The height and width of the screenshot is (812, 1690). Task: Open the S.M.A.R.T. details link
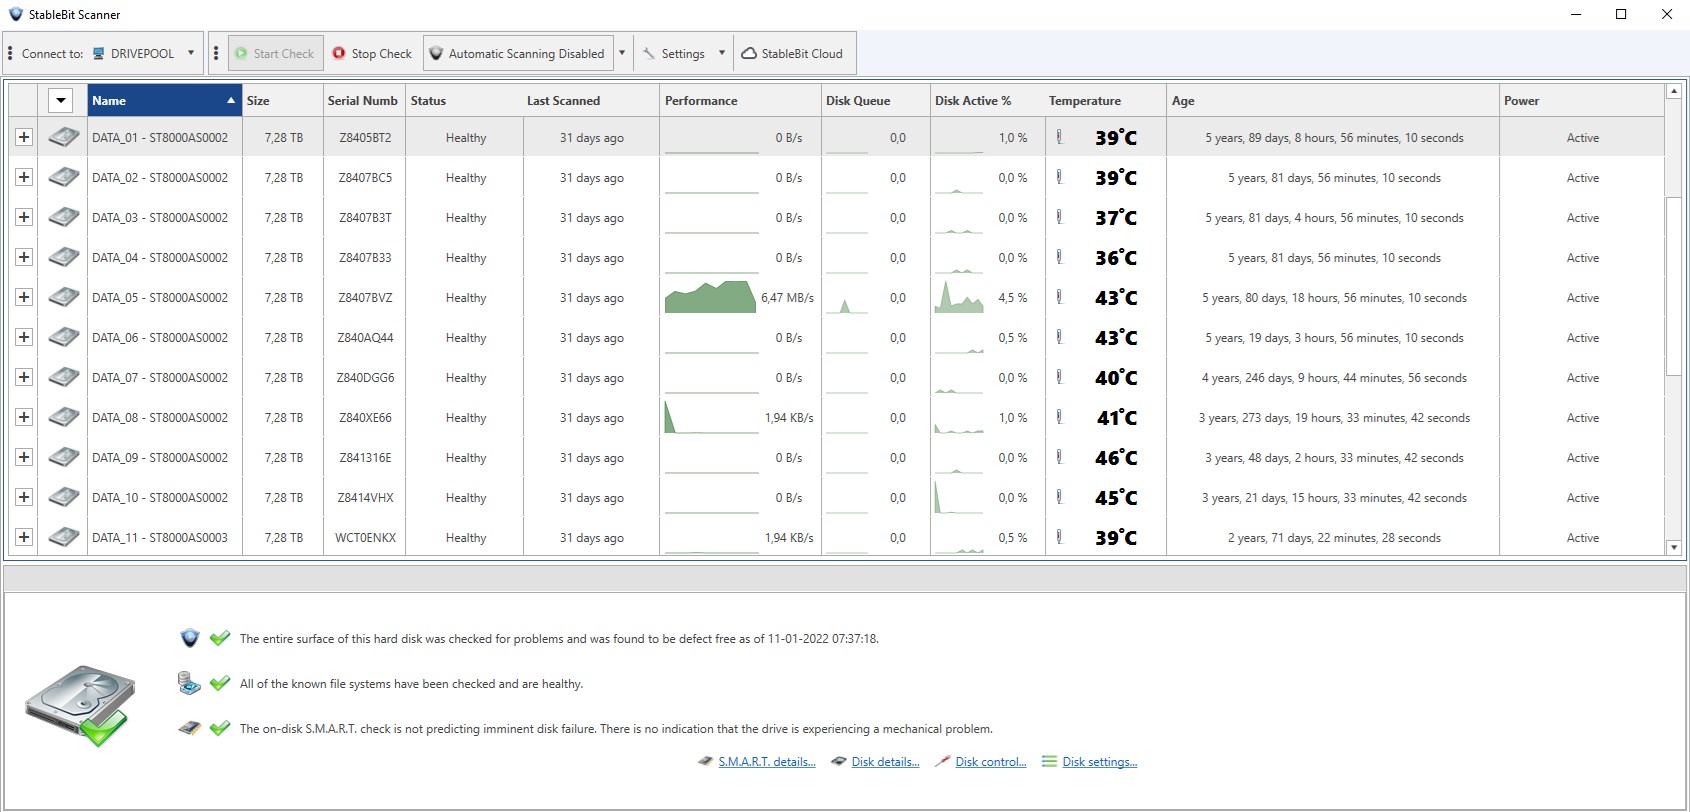click(x=767, y=762)
